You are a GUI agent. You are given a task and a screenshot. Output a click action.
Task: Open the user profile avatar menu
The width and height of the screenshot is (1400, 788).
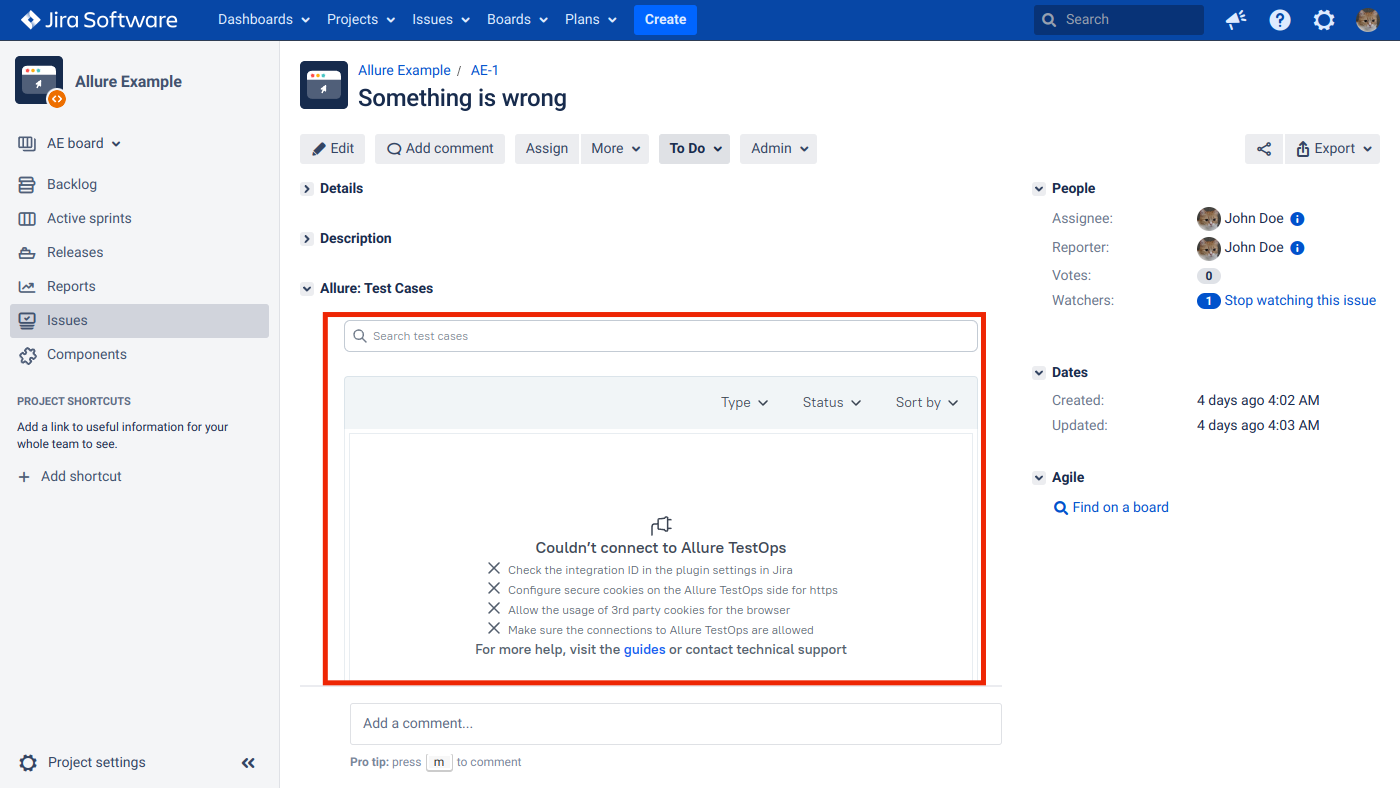(x=1368, y=20)
